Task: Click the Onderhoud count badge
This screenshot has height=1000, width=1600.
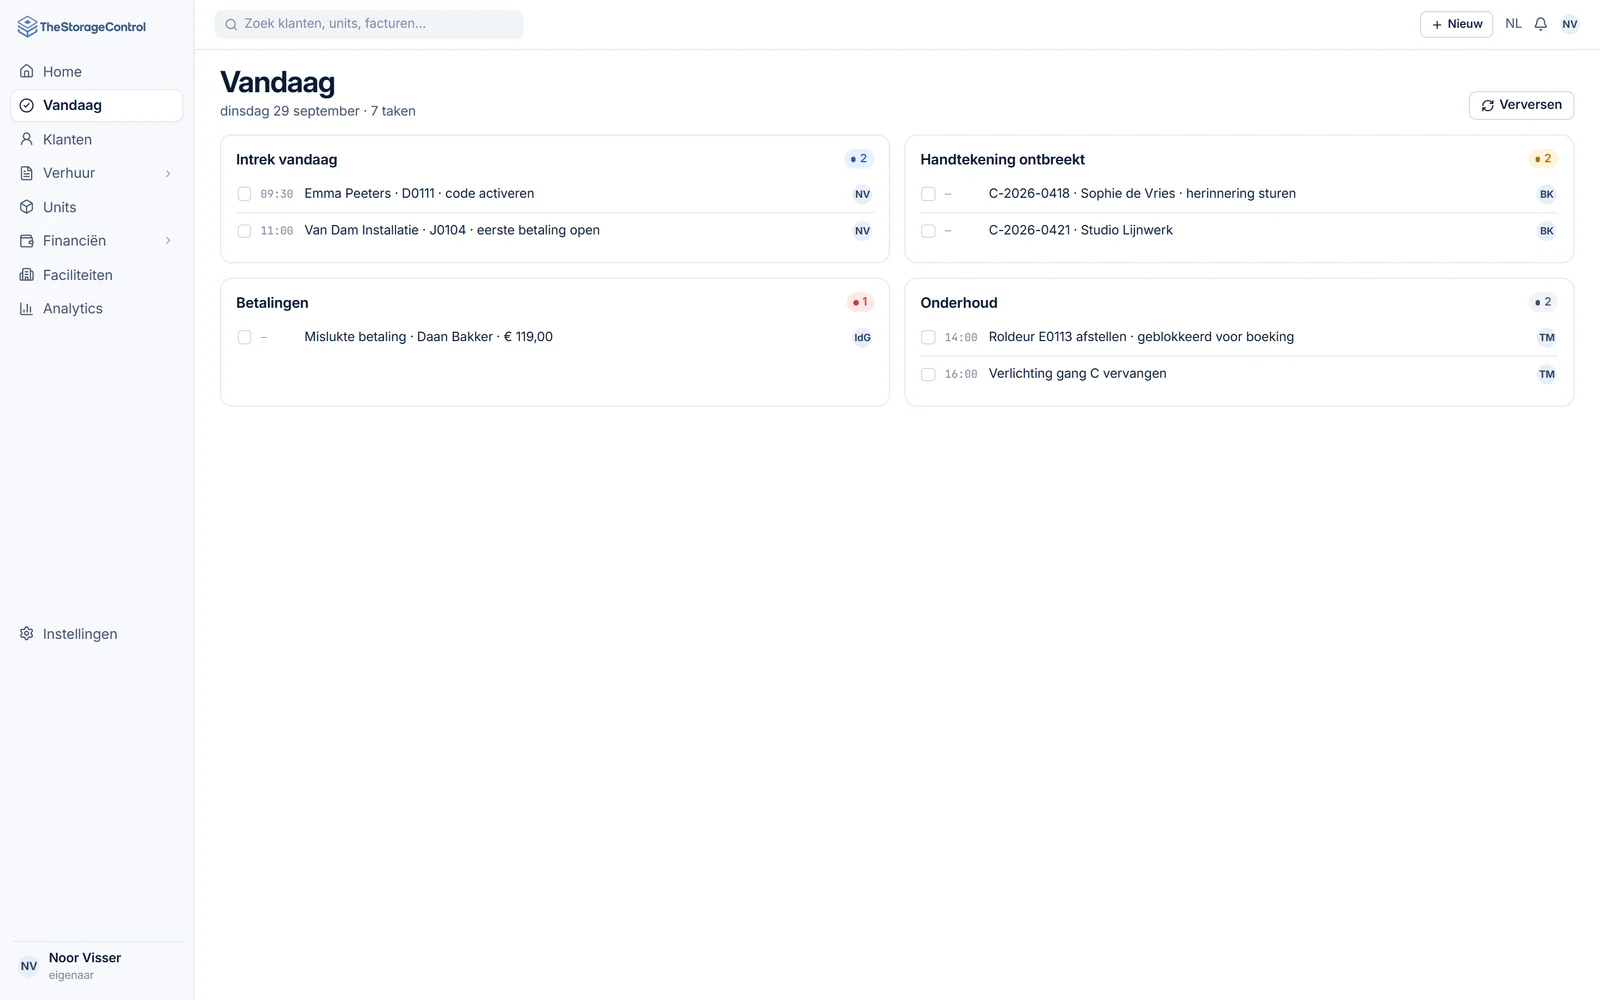Action: [1543, 302]
